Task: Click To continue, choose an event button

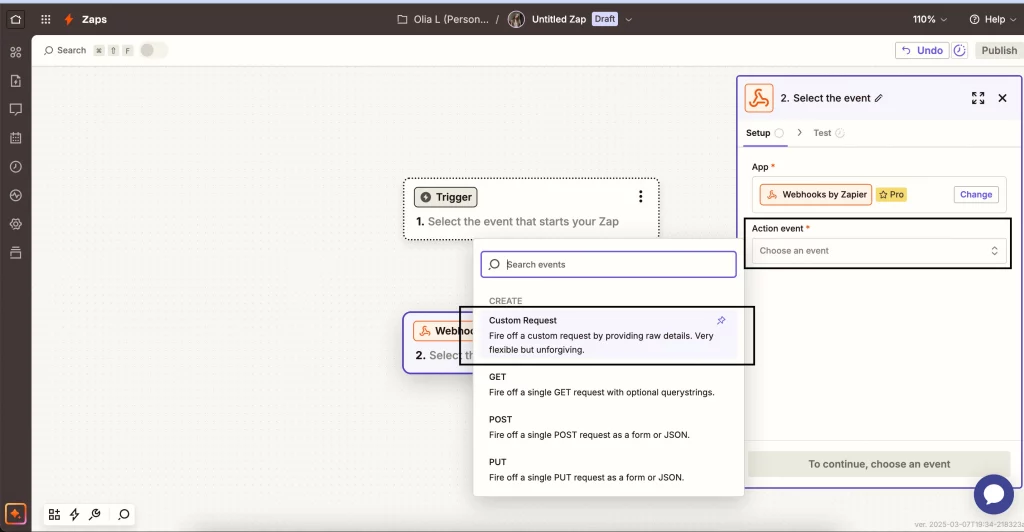Action: pyautogui.click(x=879, y=464)
